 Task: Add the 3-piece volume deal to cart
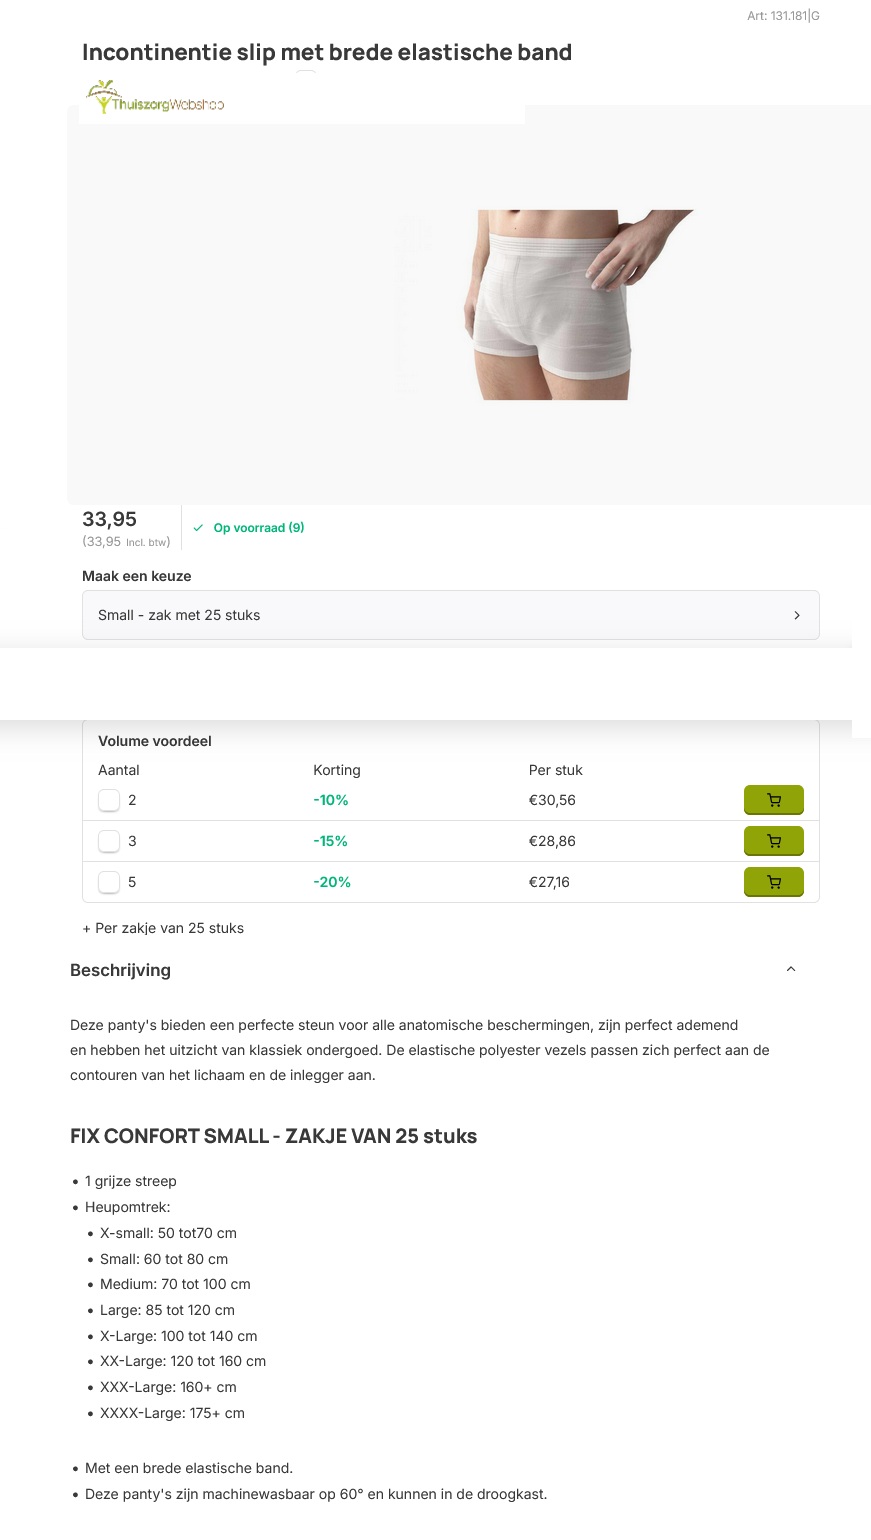point(773,841)
